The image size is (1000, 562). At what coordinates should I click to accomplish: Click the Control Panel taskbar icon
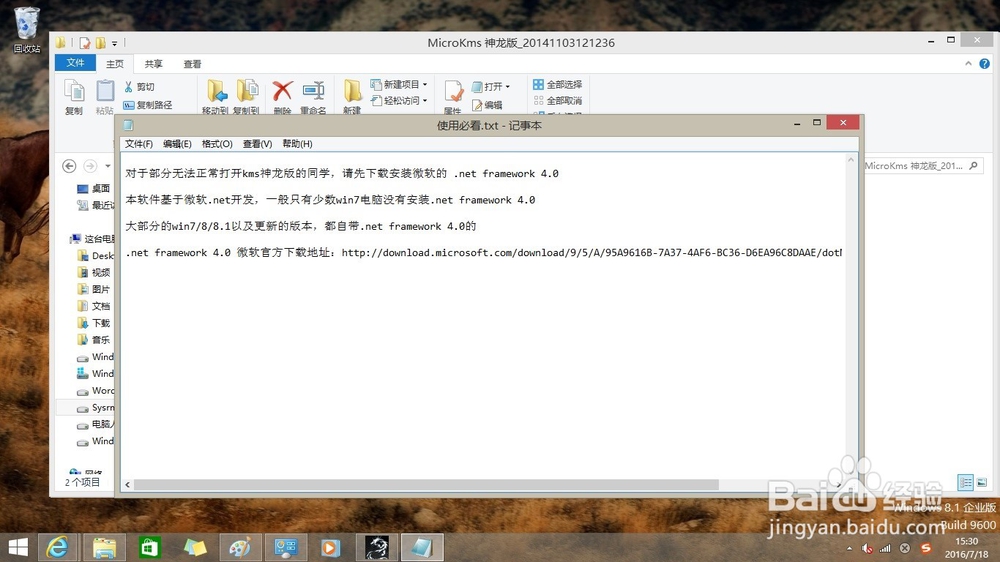point(285,547)
